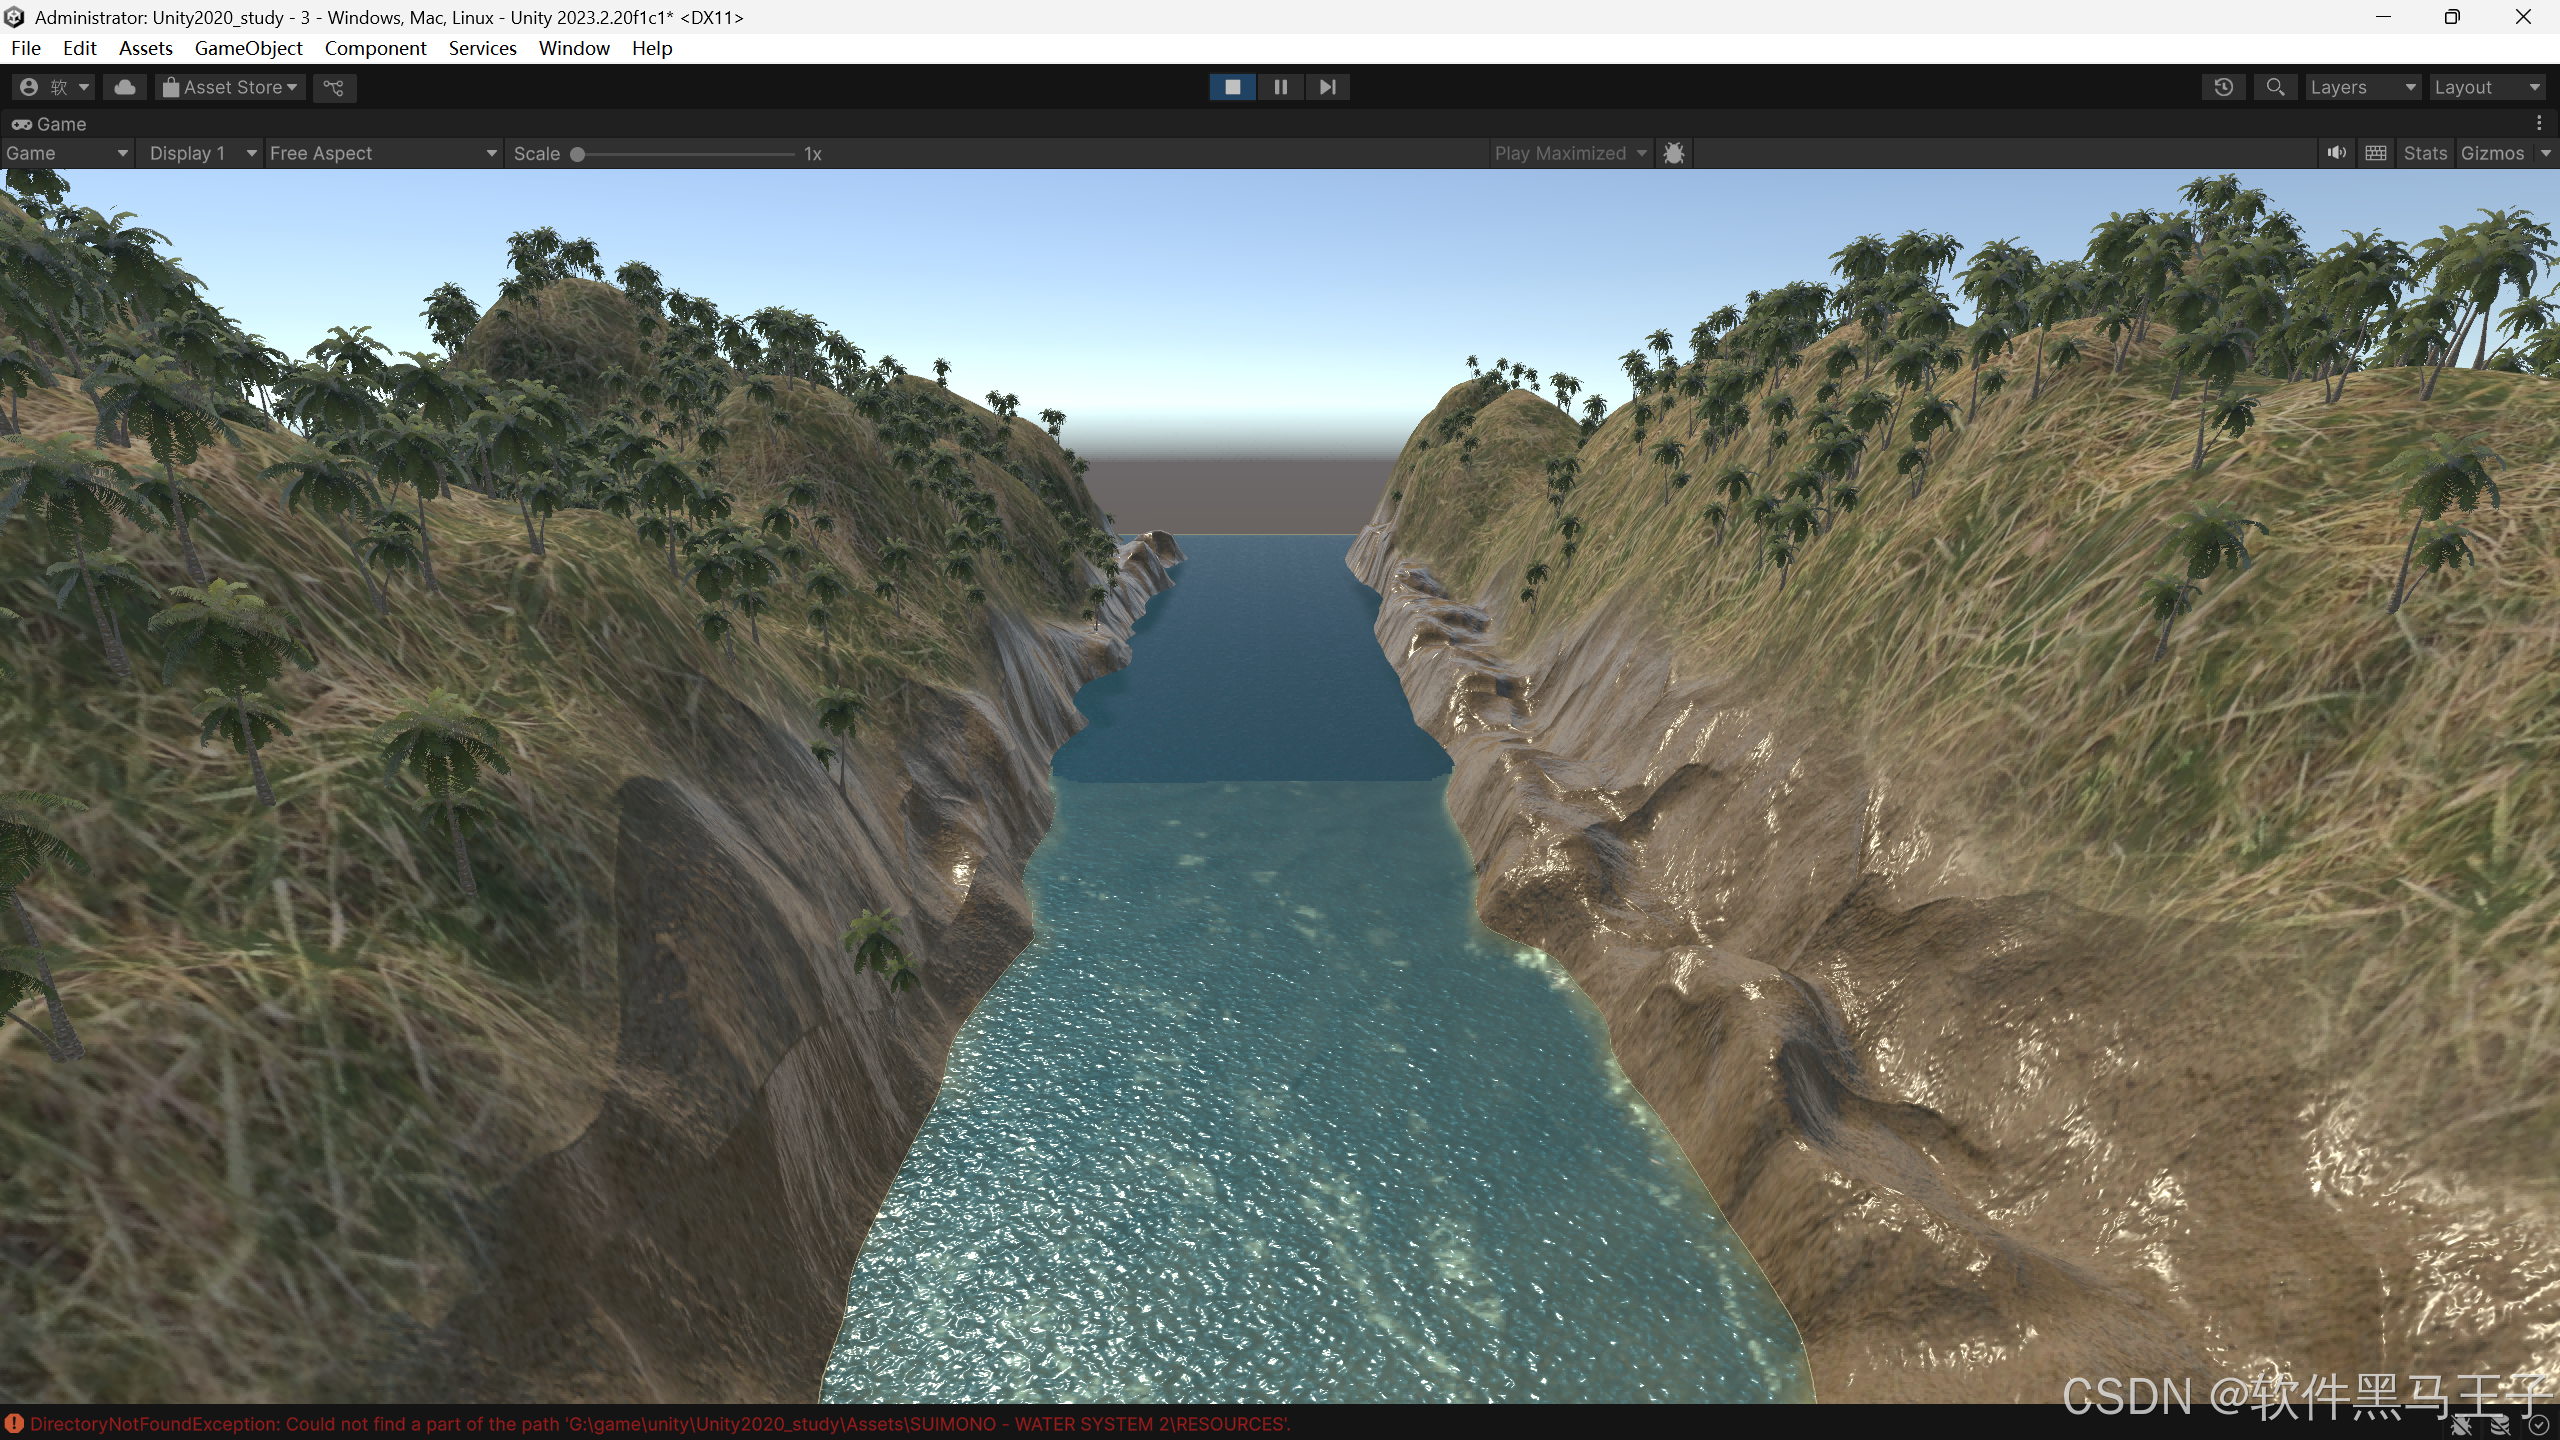Click the cloud services icon

125,87
